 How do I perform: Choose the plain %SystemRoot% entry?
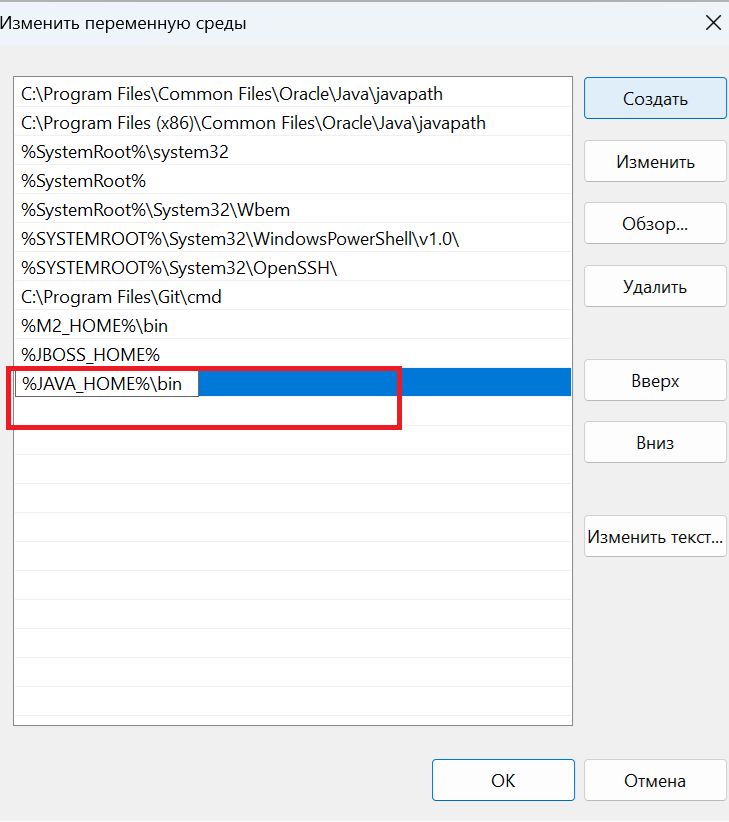pos(84,181)
